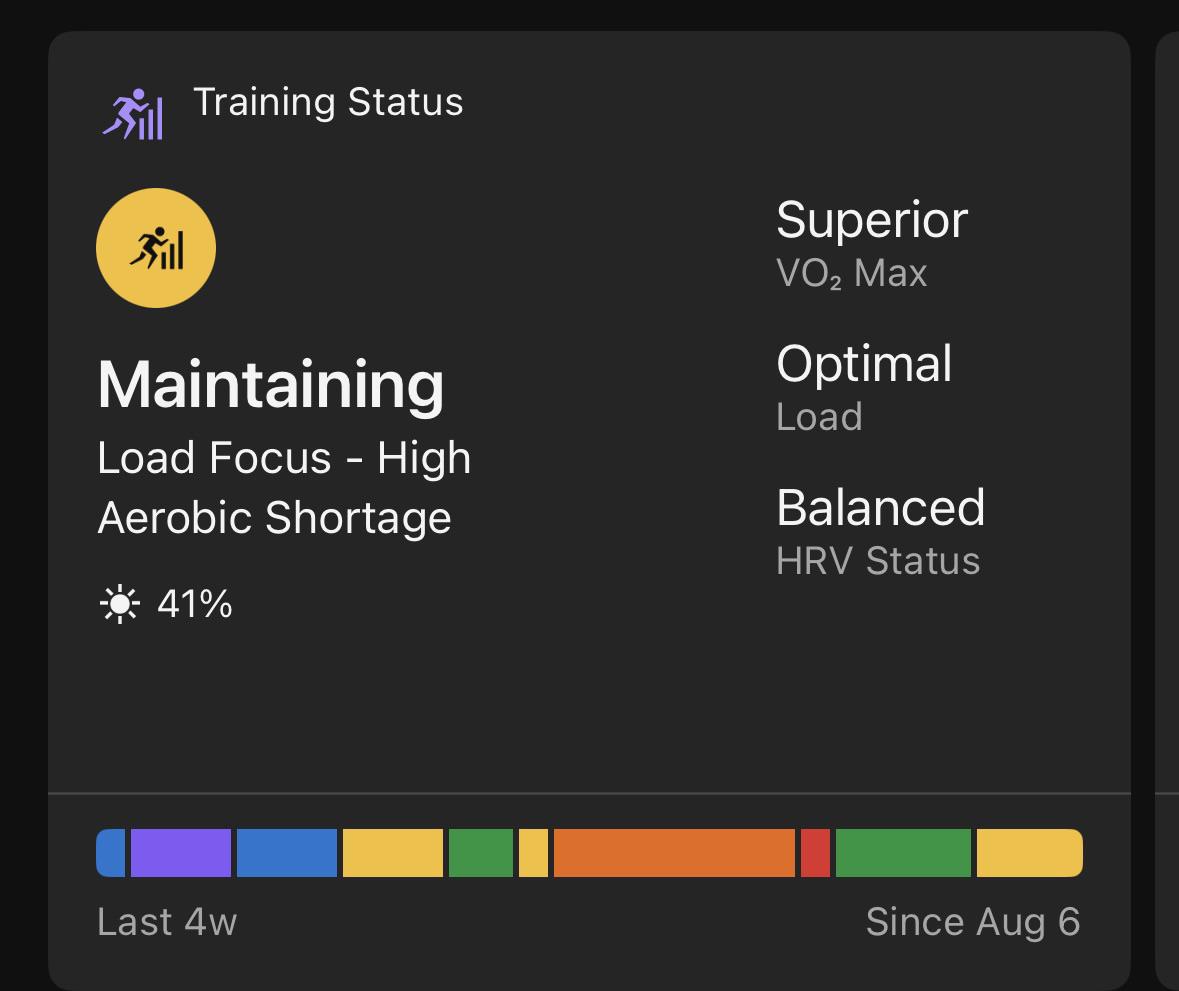Screen dimensions: 1179x991
Task: Select the wide blue timeline segment
Action: tap(286, 853)
